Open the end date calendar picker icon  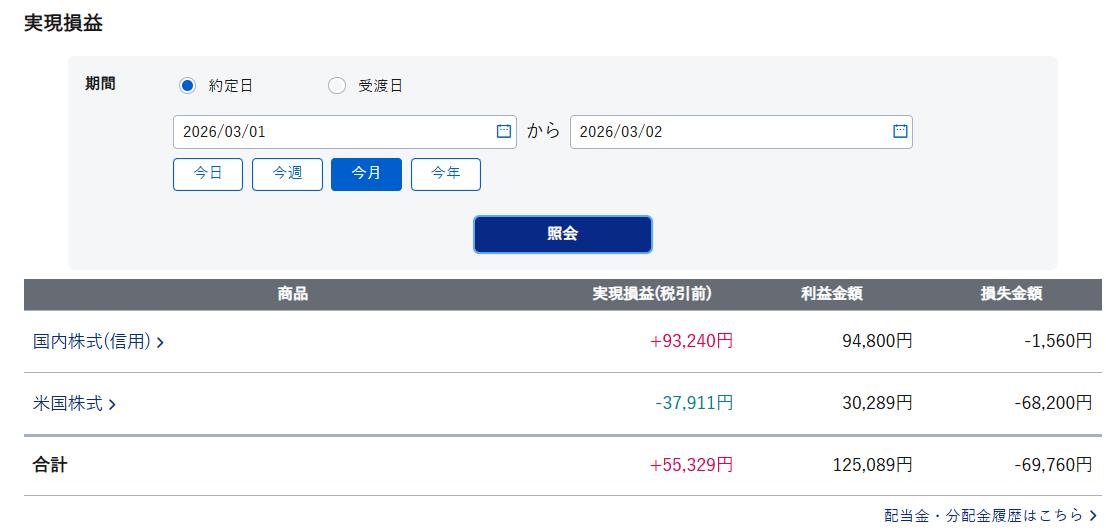point(900,132)
